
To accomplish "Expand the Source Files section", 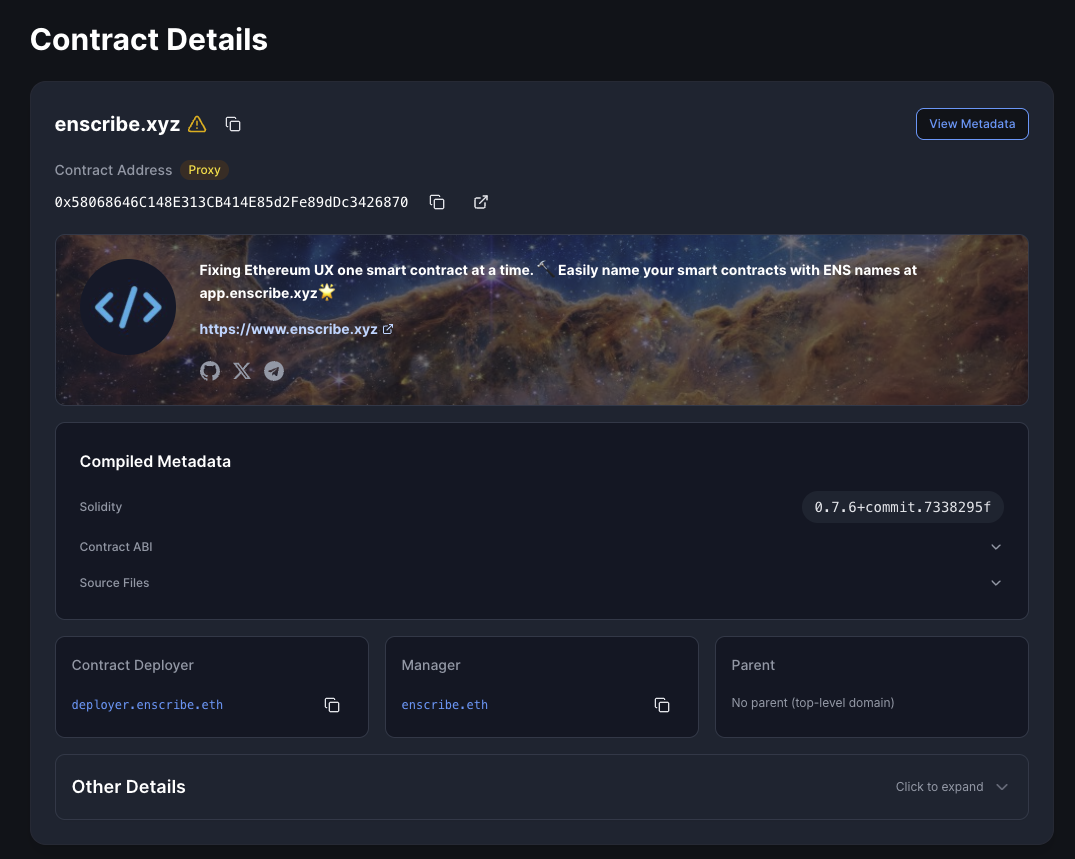I will coord(995,583).
